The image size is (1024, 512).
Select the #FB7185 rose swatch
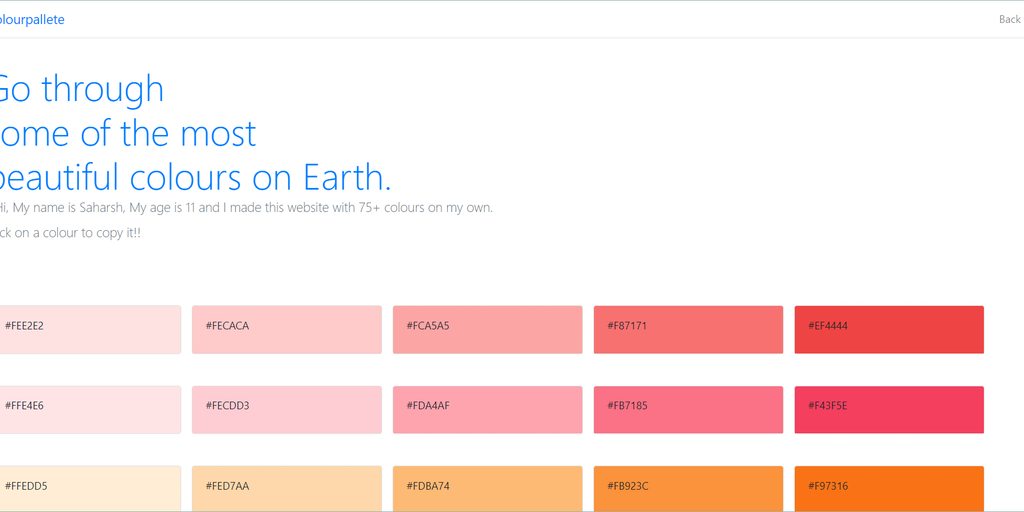pyautogui.click(x=688, y=410)
